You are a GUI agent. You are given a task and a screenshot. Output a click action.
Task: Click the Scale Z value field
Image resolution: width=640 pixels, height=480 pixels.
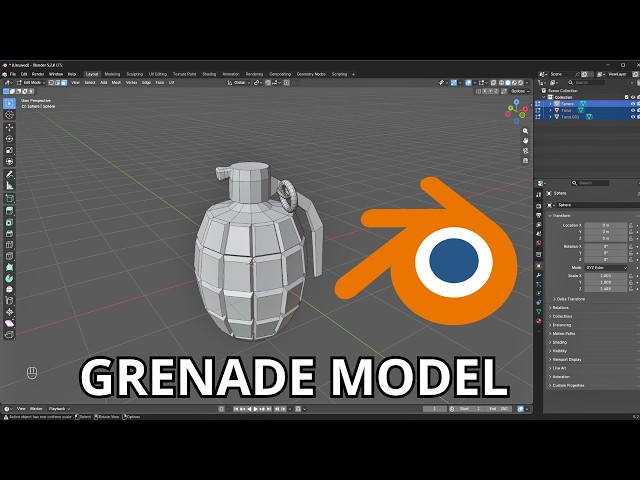coord(606,289)
